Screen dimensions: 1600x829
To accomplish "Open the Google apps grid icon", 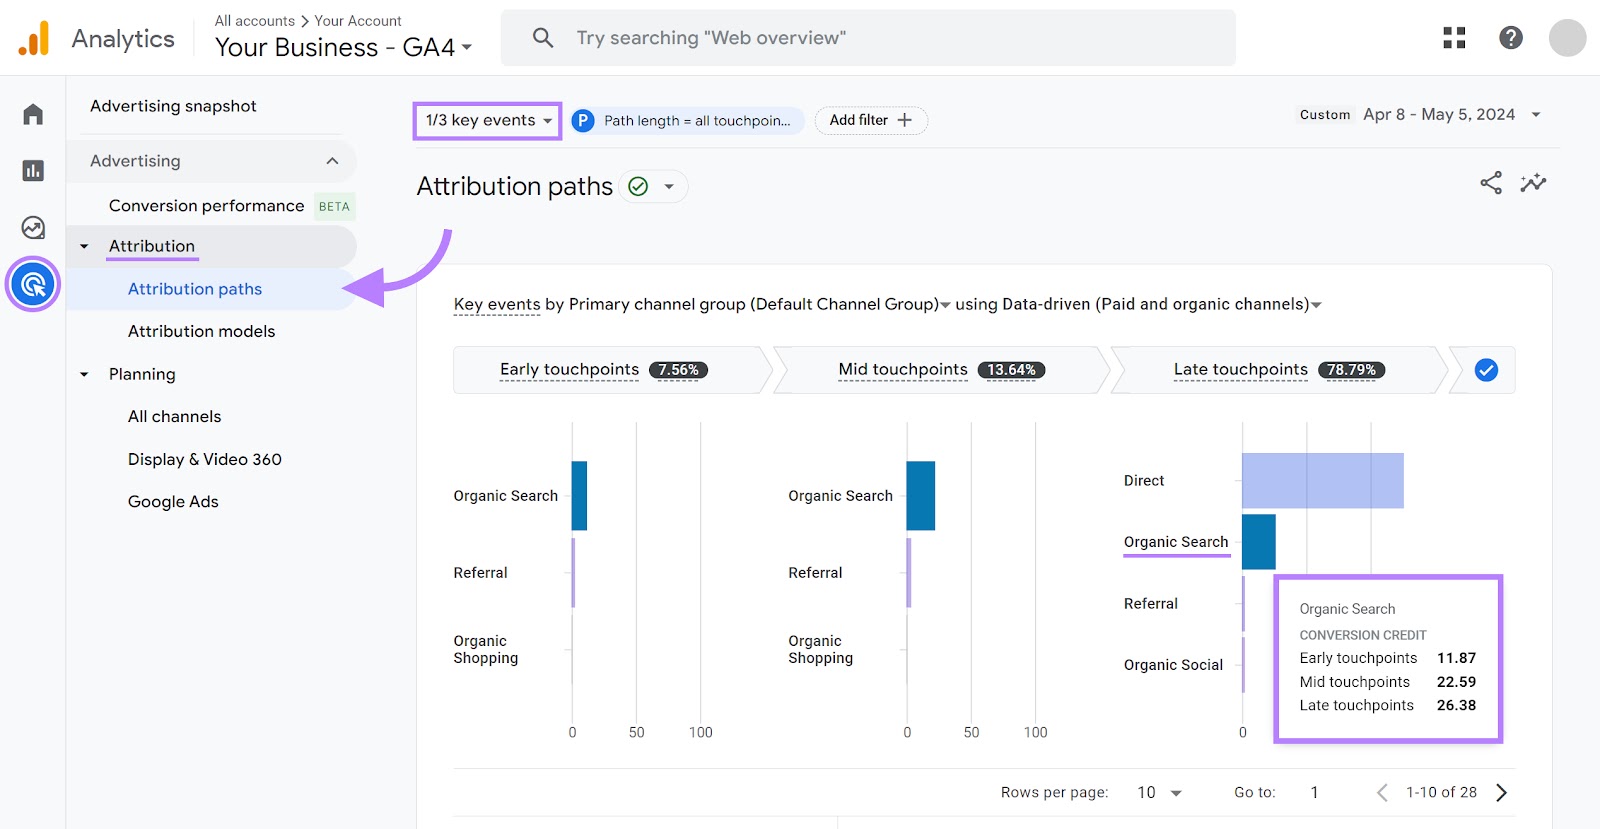I will point(1454,38).
